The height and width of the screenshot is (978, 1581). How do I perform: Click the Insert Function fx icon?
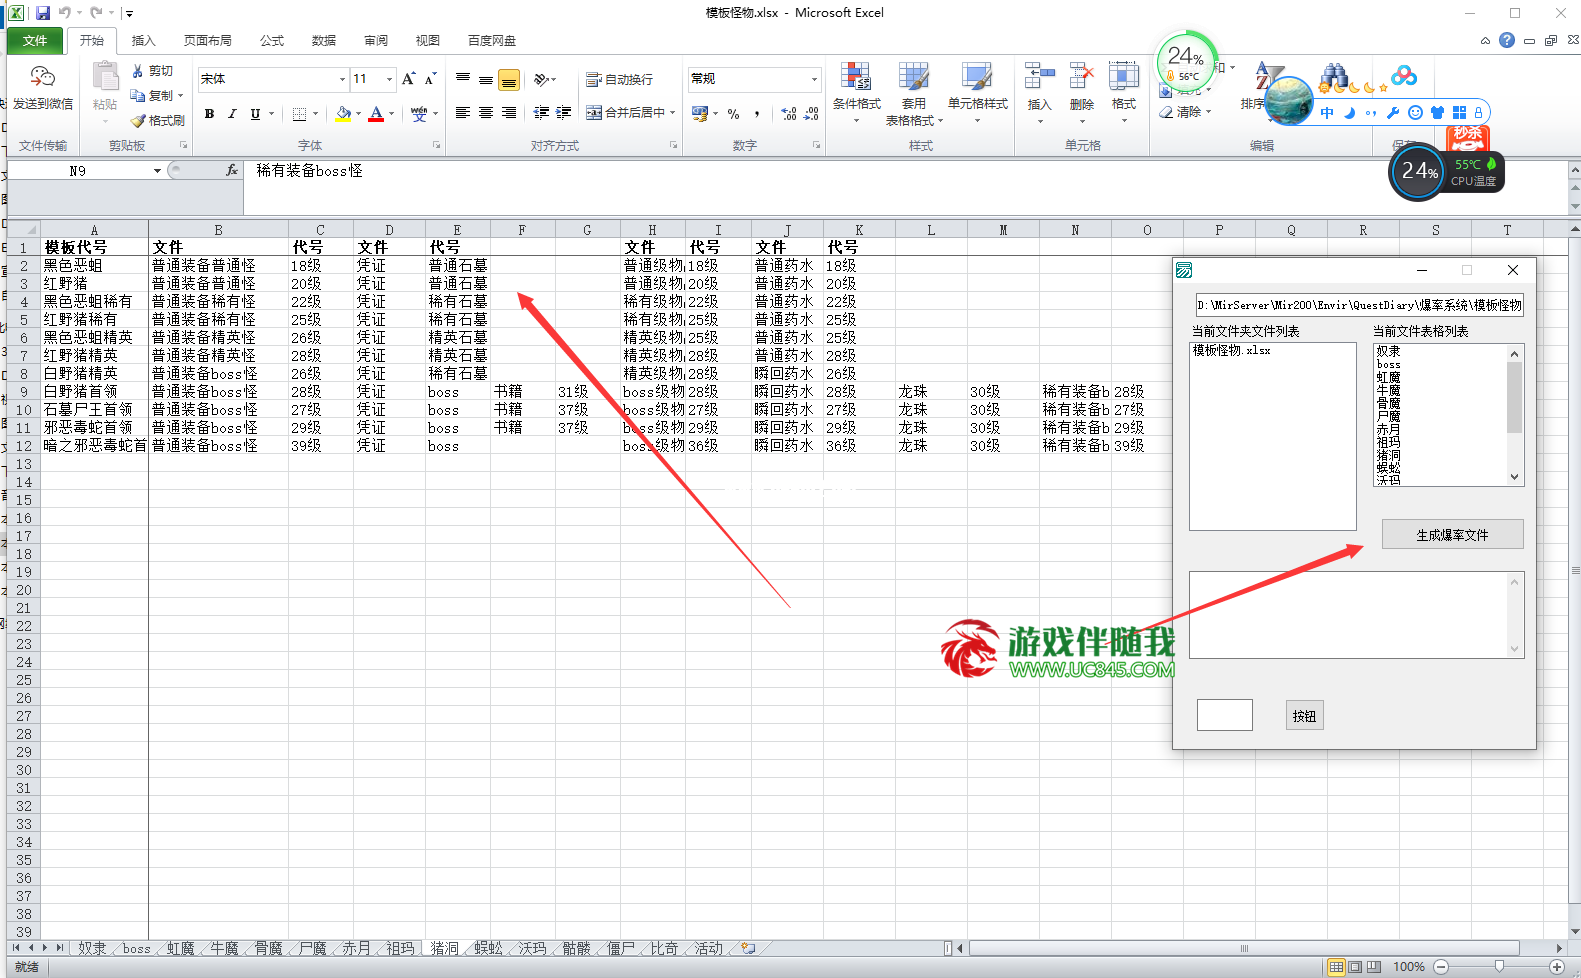(232, 170)
